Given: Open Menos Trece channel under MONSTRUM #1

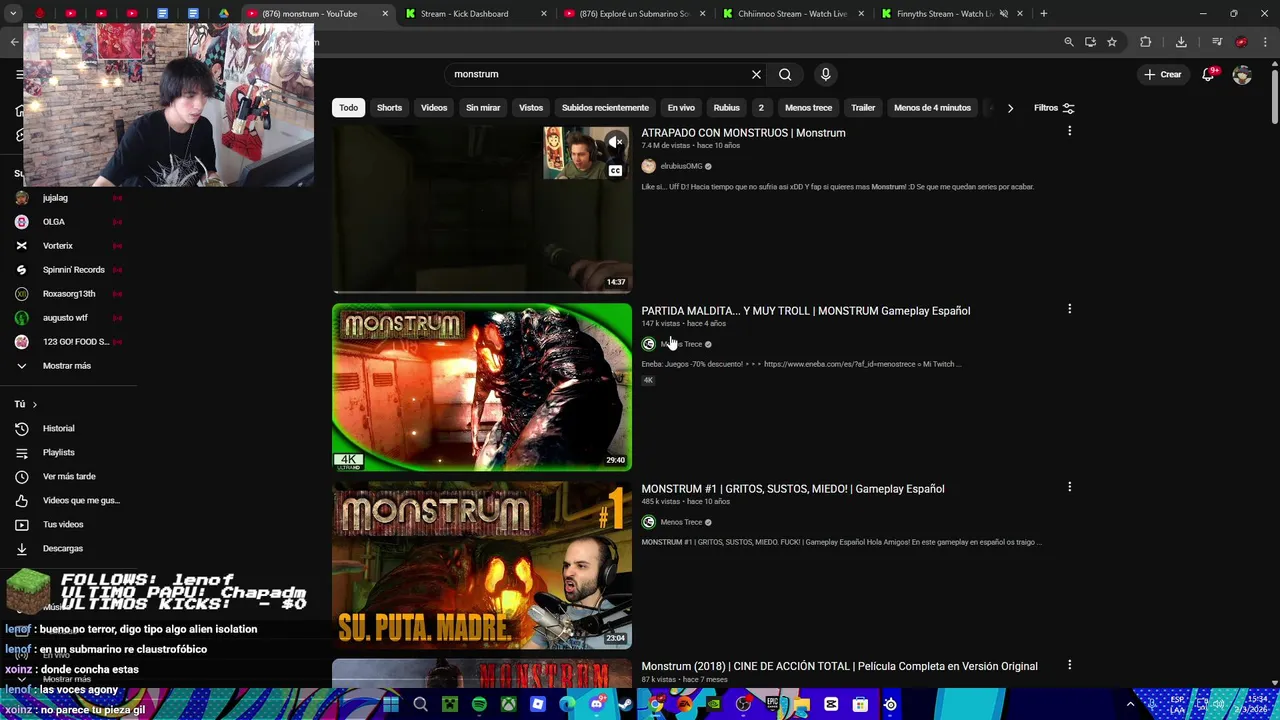Looking at the screenshot, I should 681,522.
